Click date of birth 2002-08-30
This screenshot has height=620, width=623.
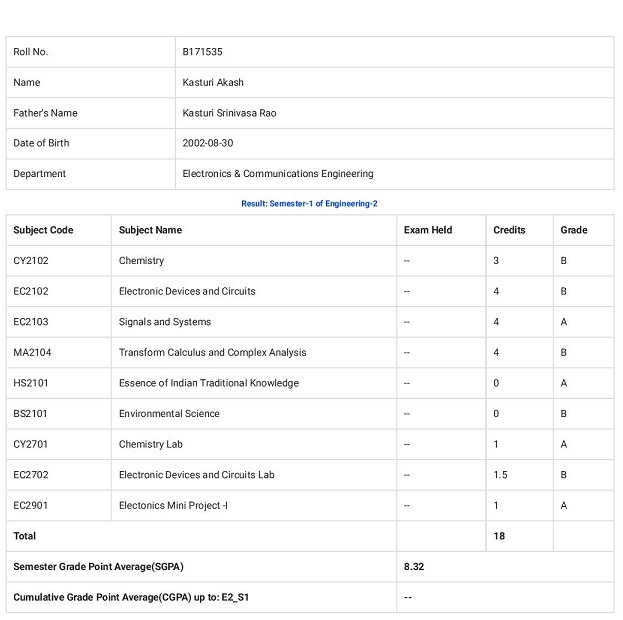[208, 143]
